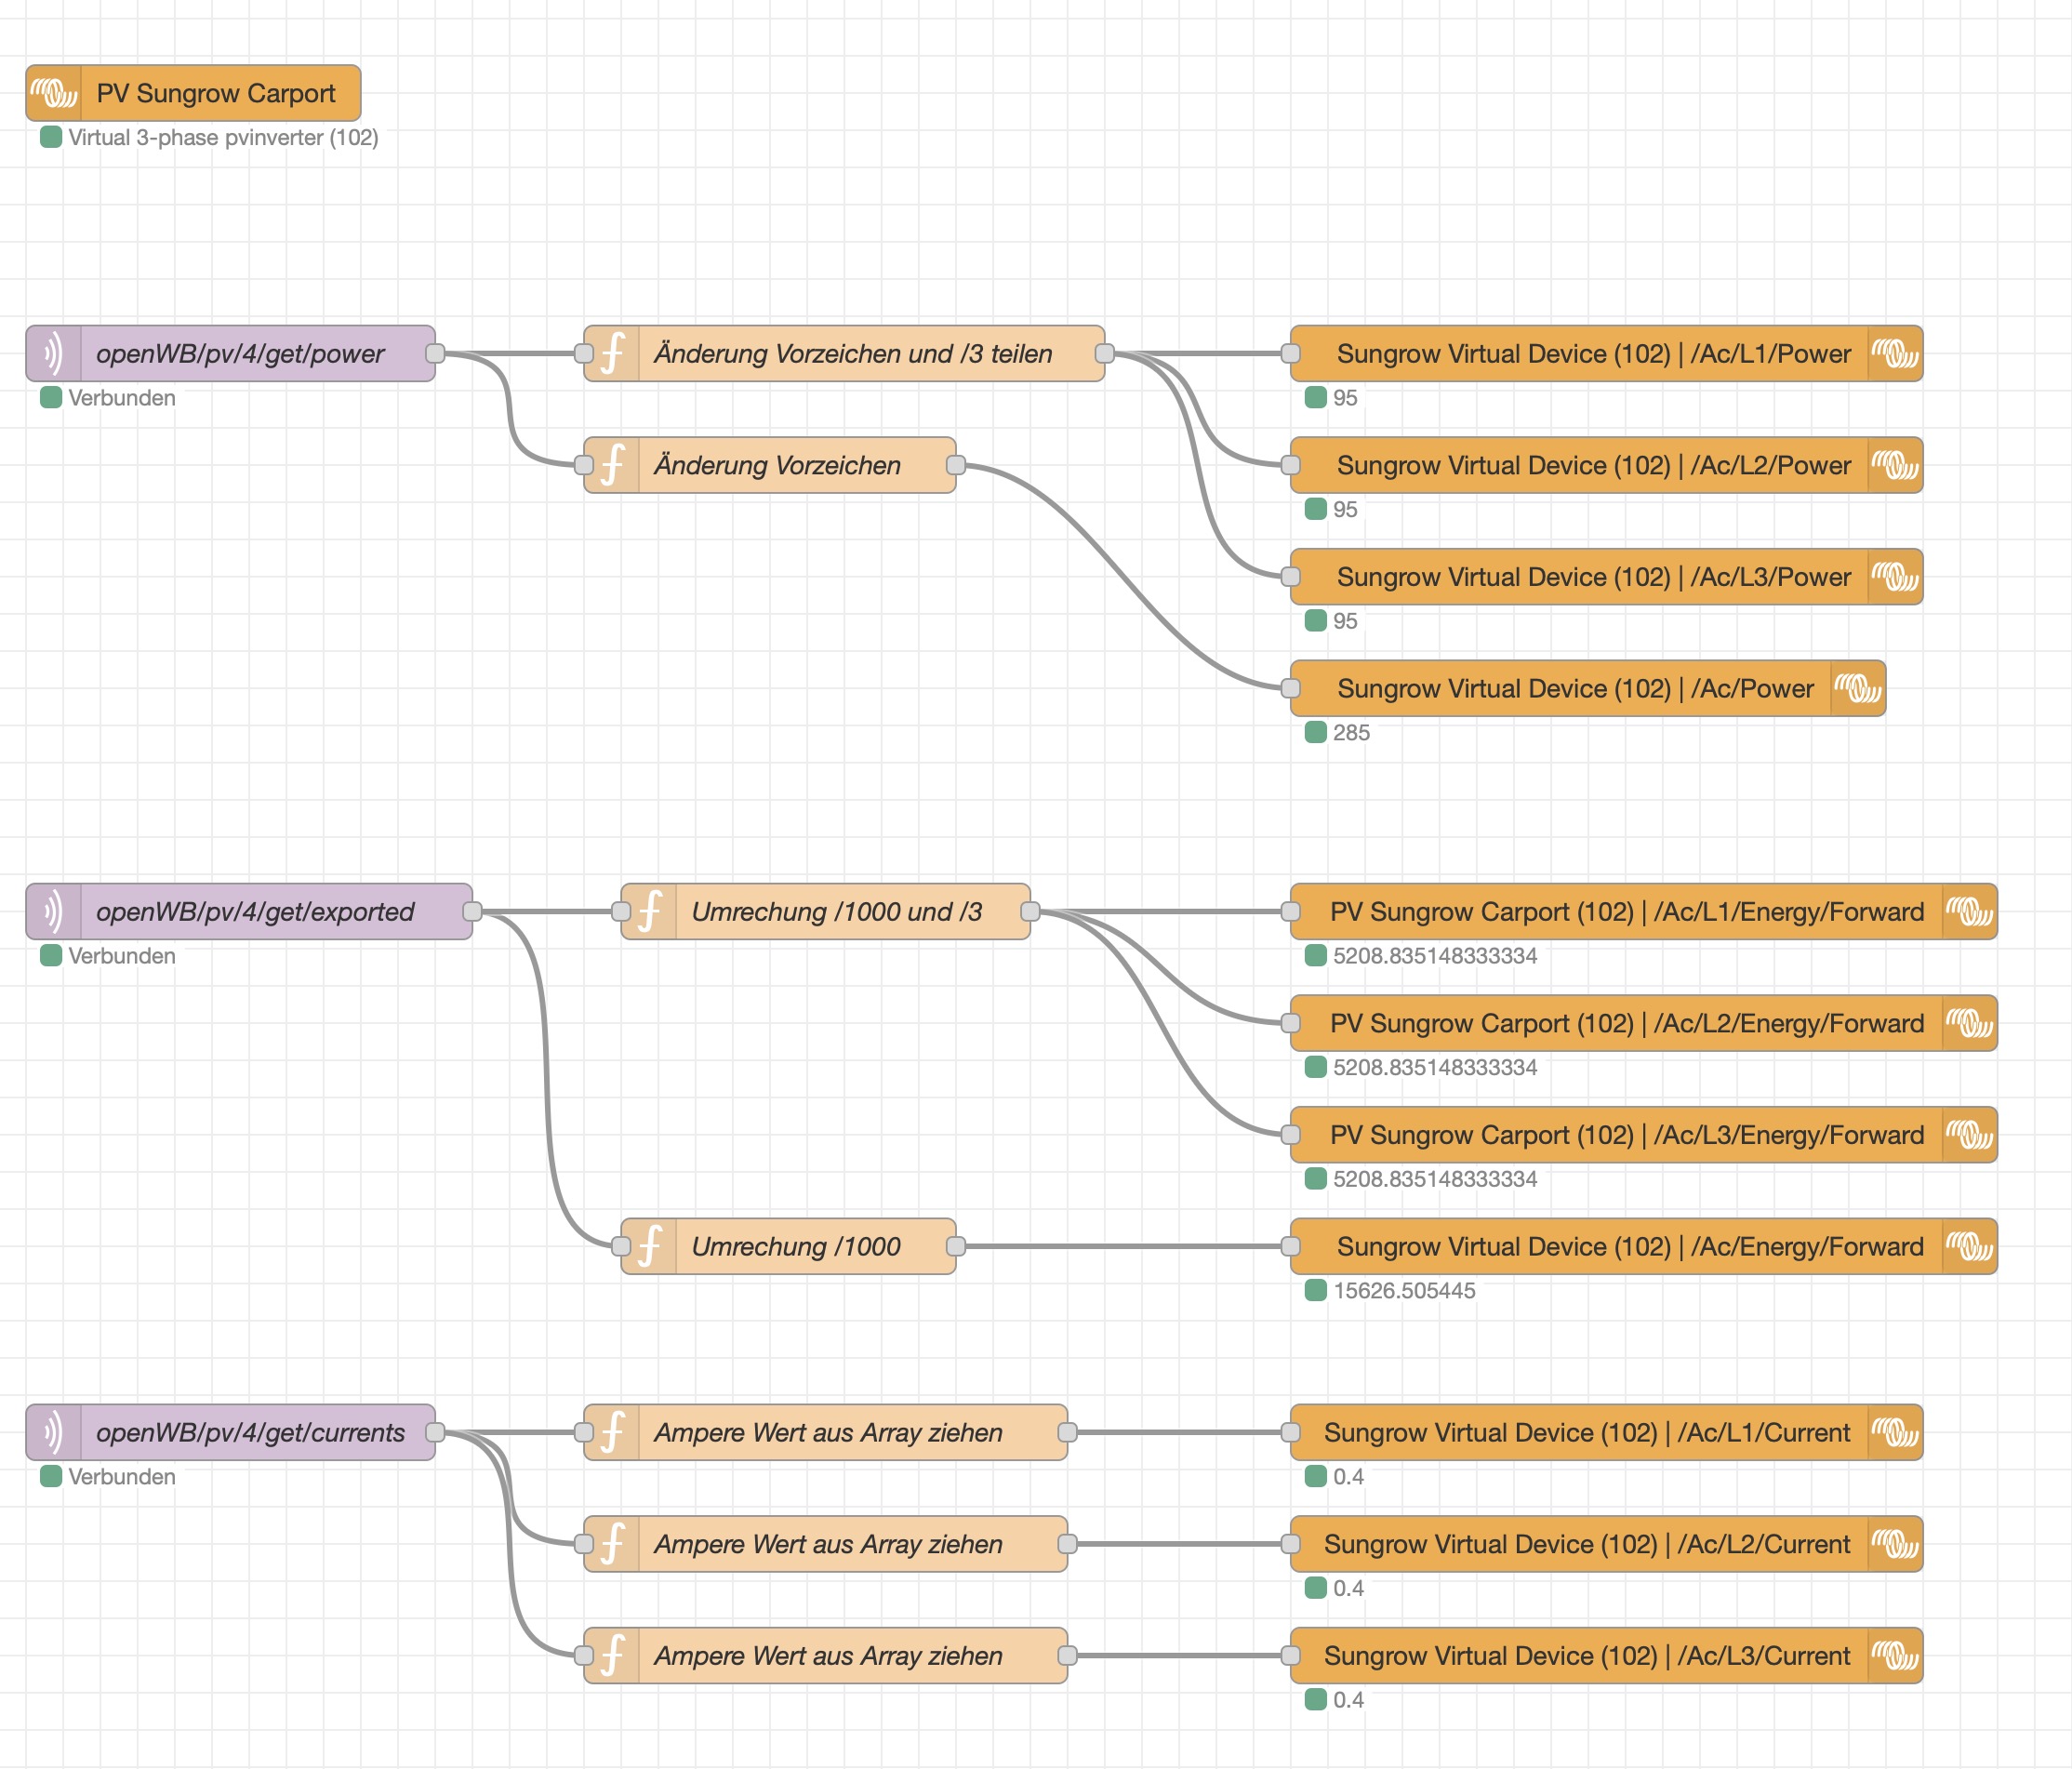Viewport: 2072px width, 1769px height.
Task: Select the /Ac/L2/Energy/Forward output node
Action: point(1625,1023)
